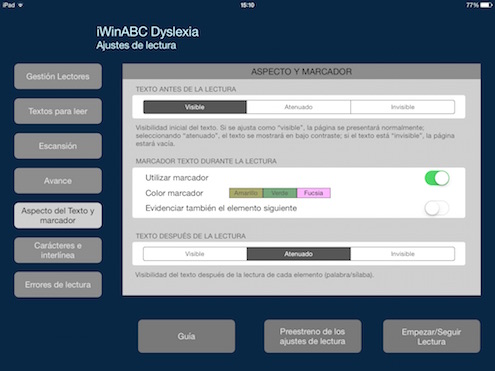
Task: Disable the Utilizar marcador switch
Action: pyautogui.click(x=437, y=178)
